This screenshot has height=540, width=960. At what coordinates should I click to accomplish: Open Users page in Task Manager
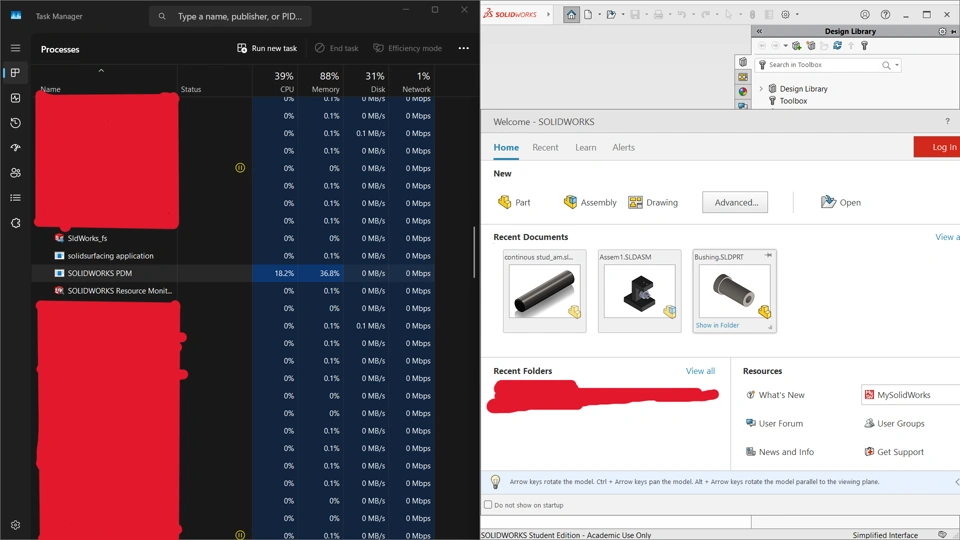pyautogui.click(x=15, y=173)
